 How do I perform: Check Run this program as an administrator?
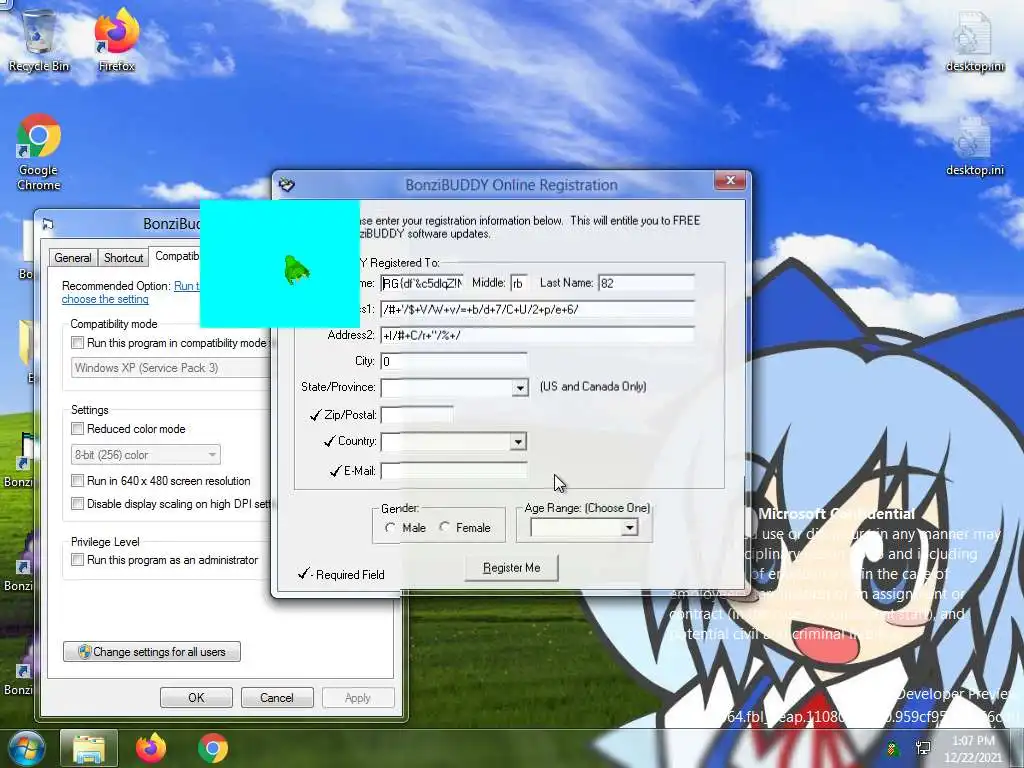tap(78, 560)
